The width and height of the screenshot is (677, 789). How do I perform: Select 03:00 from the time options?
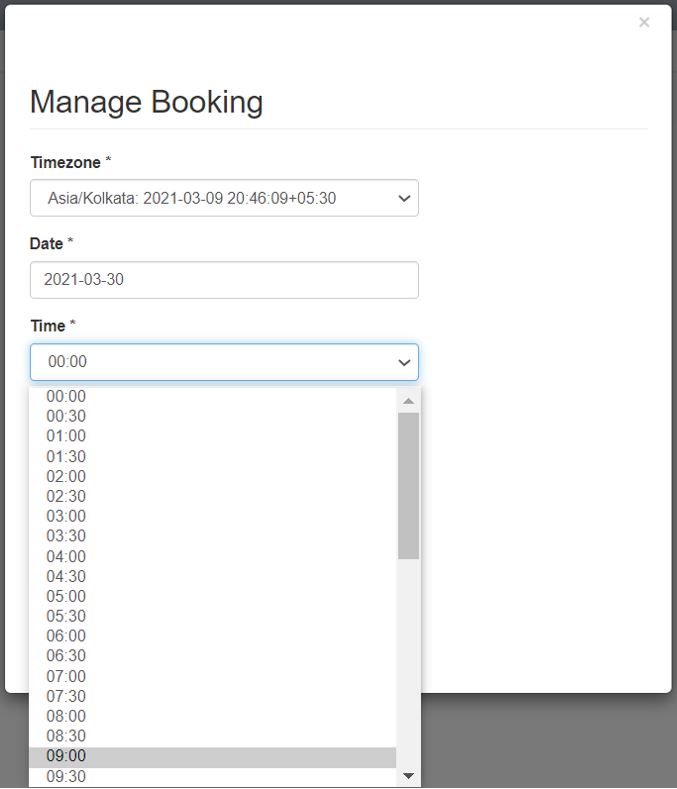pos(66,516)
